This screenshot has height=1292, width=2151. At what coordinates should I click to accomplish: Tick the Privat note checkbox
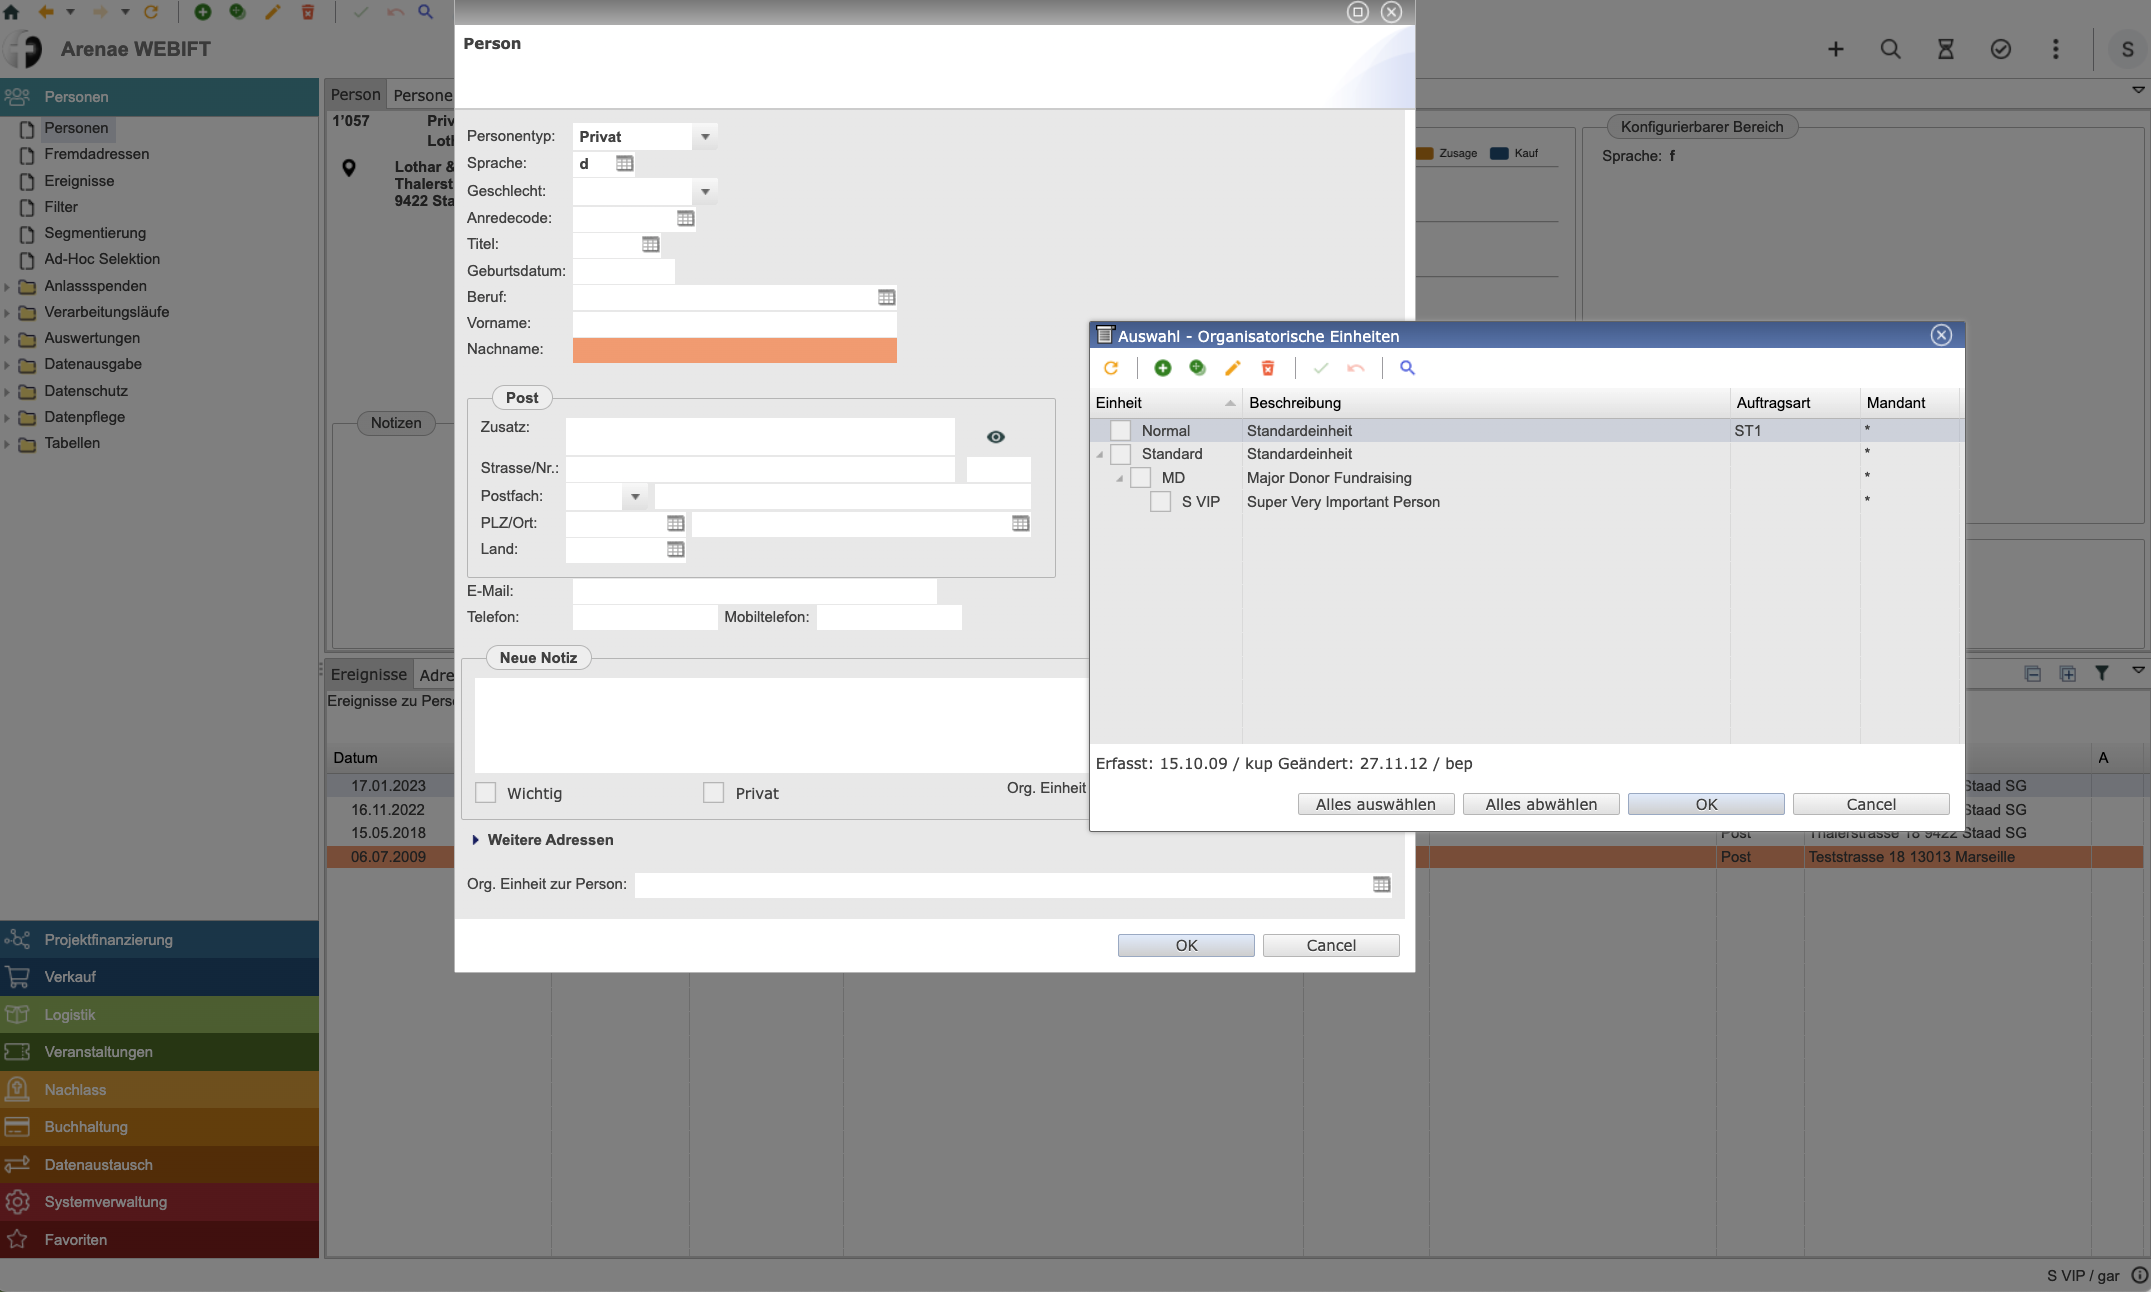pyautogui.click(x=713, y=793)
